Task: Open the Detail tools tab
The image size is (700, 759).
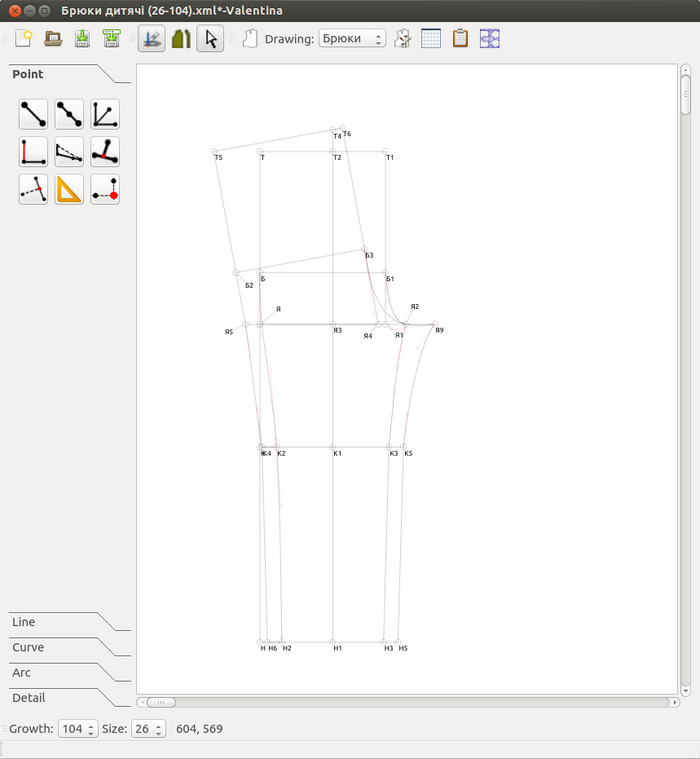Action: (29, 698)
